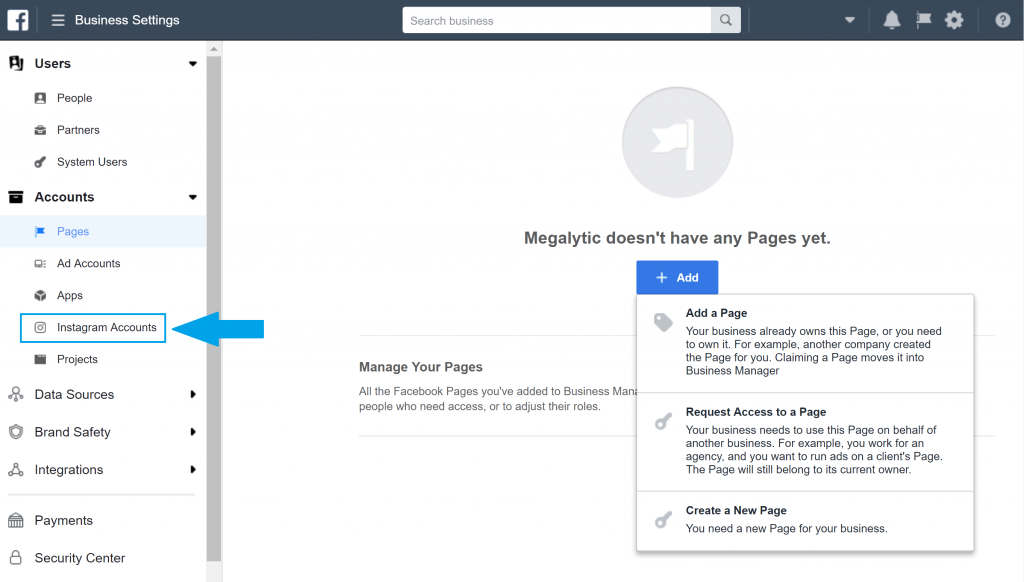Click the Facebook logo icon
This screenshot has height=582, width=1024.
[18, 20]
